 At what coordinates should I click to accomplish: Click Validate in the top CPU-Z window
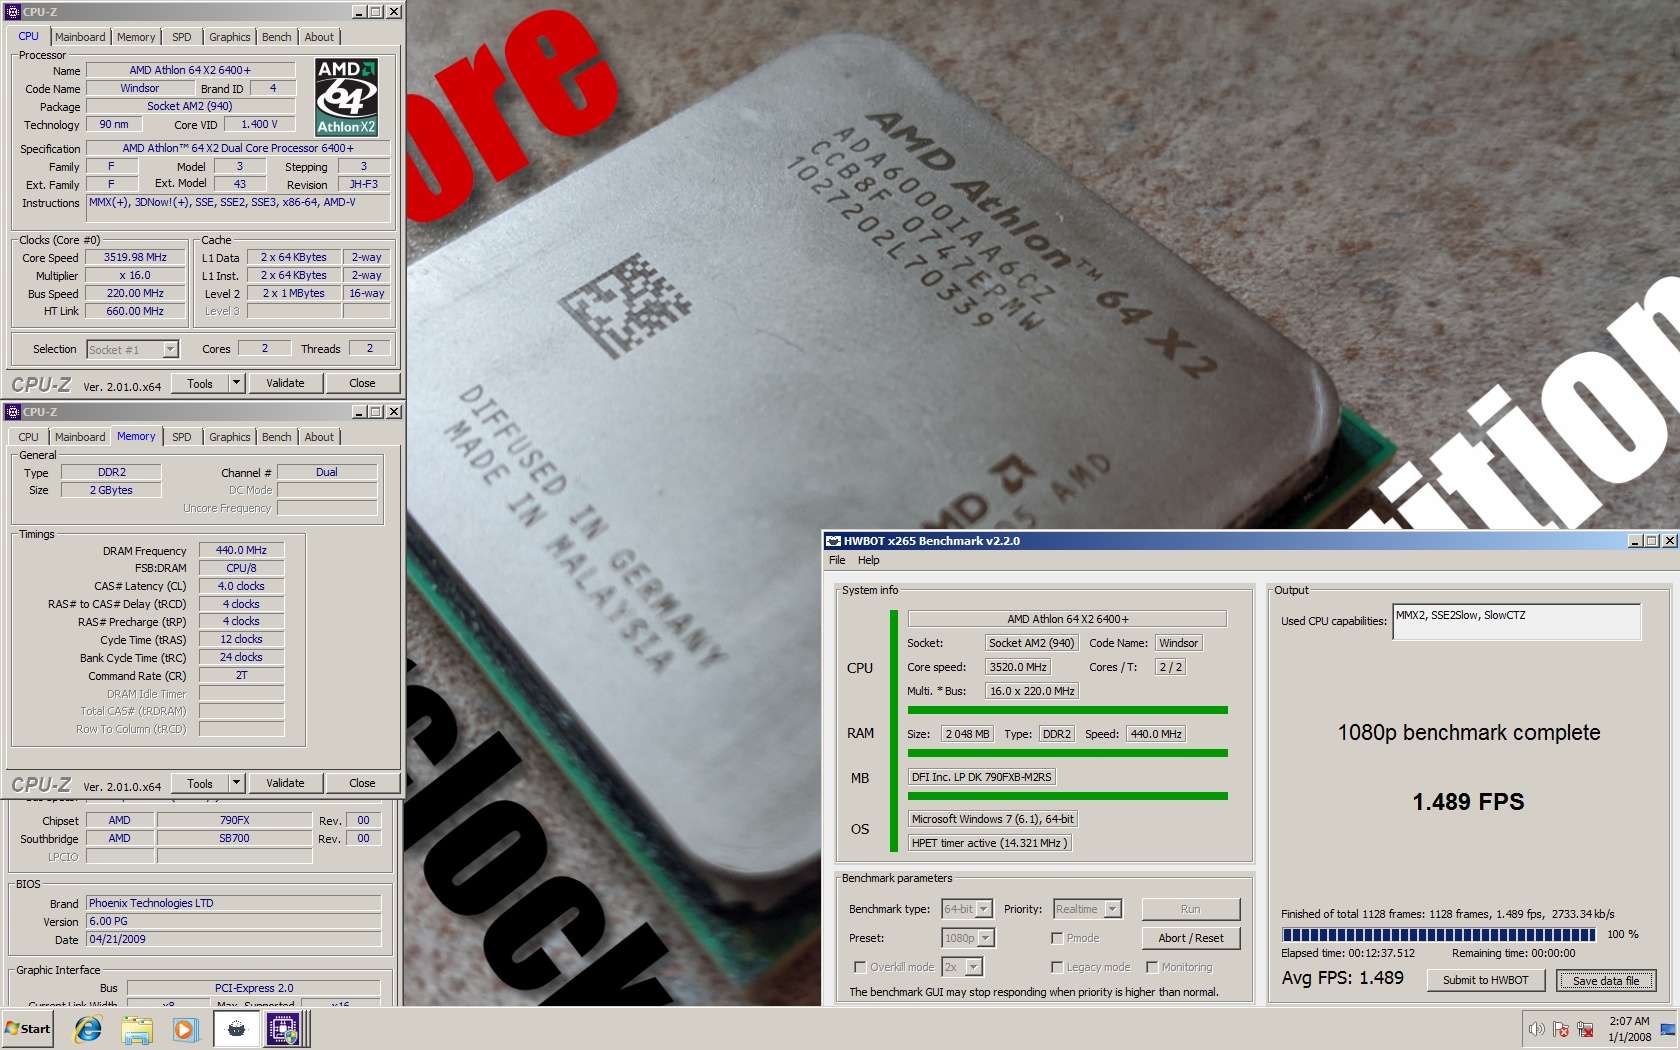tap(285, 383)
